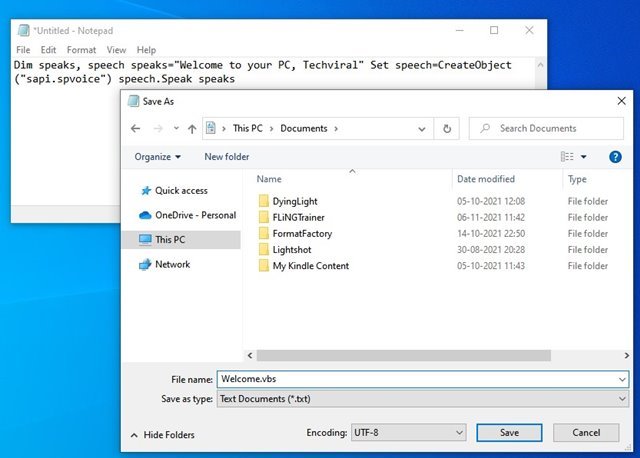Click the My Kindle Content folder icon

[264, 265]
